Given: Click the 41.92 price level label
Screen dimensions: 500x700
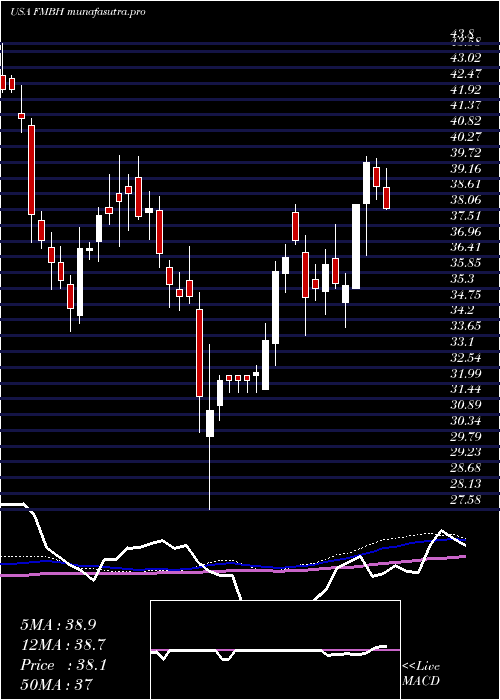Looking at the screenshot, I should pyautogui.click(x=464, y=89).
